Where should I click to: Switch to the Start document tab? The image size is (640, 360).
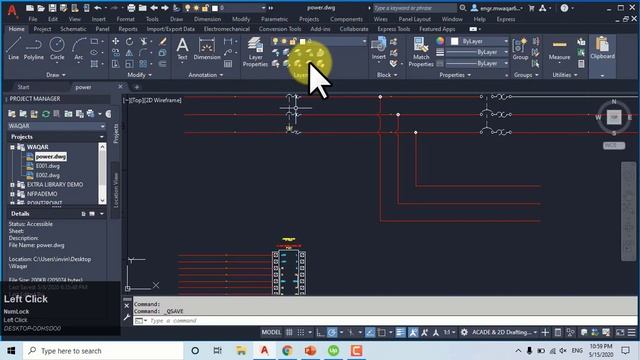coord(23,87)
